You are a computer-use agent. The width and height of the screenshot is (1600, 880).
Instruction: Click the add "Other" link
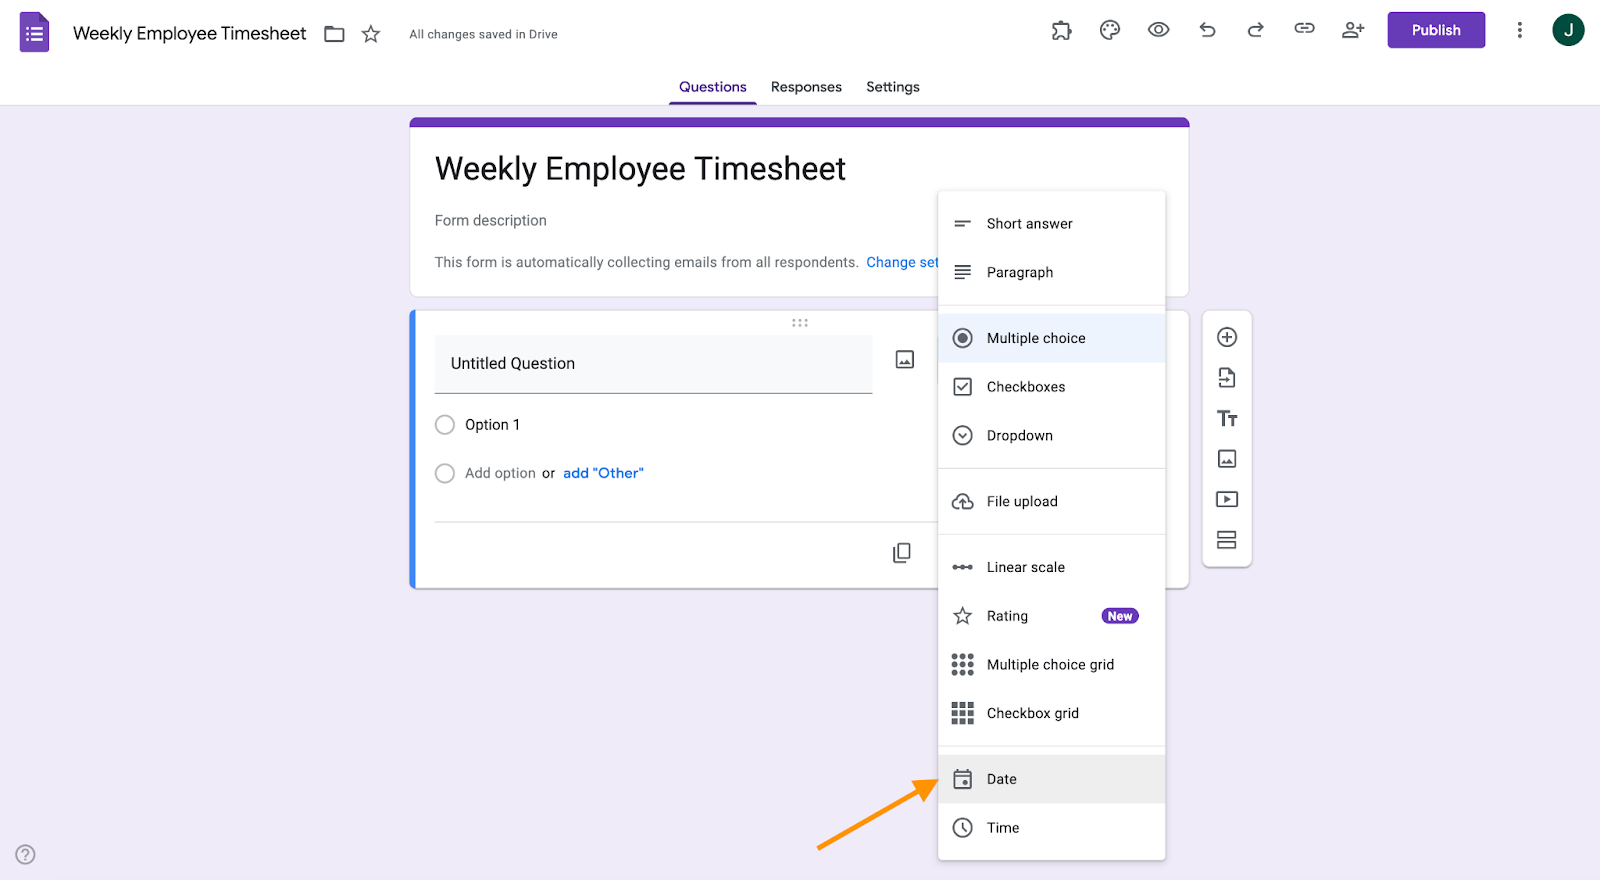[x=603, y=473]
